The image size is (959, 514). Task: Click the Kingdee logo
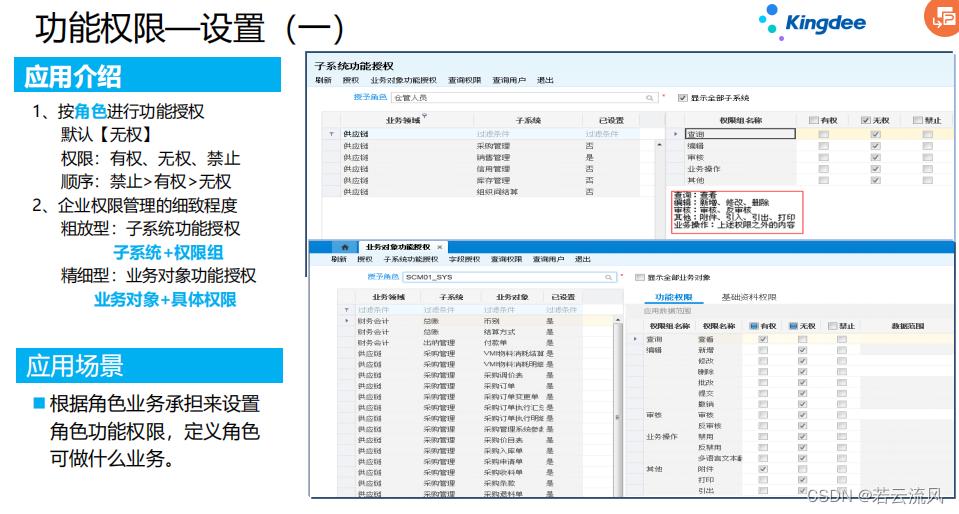[812, 22]
